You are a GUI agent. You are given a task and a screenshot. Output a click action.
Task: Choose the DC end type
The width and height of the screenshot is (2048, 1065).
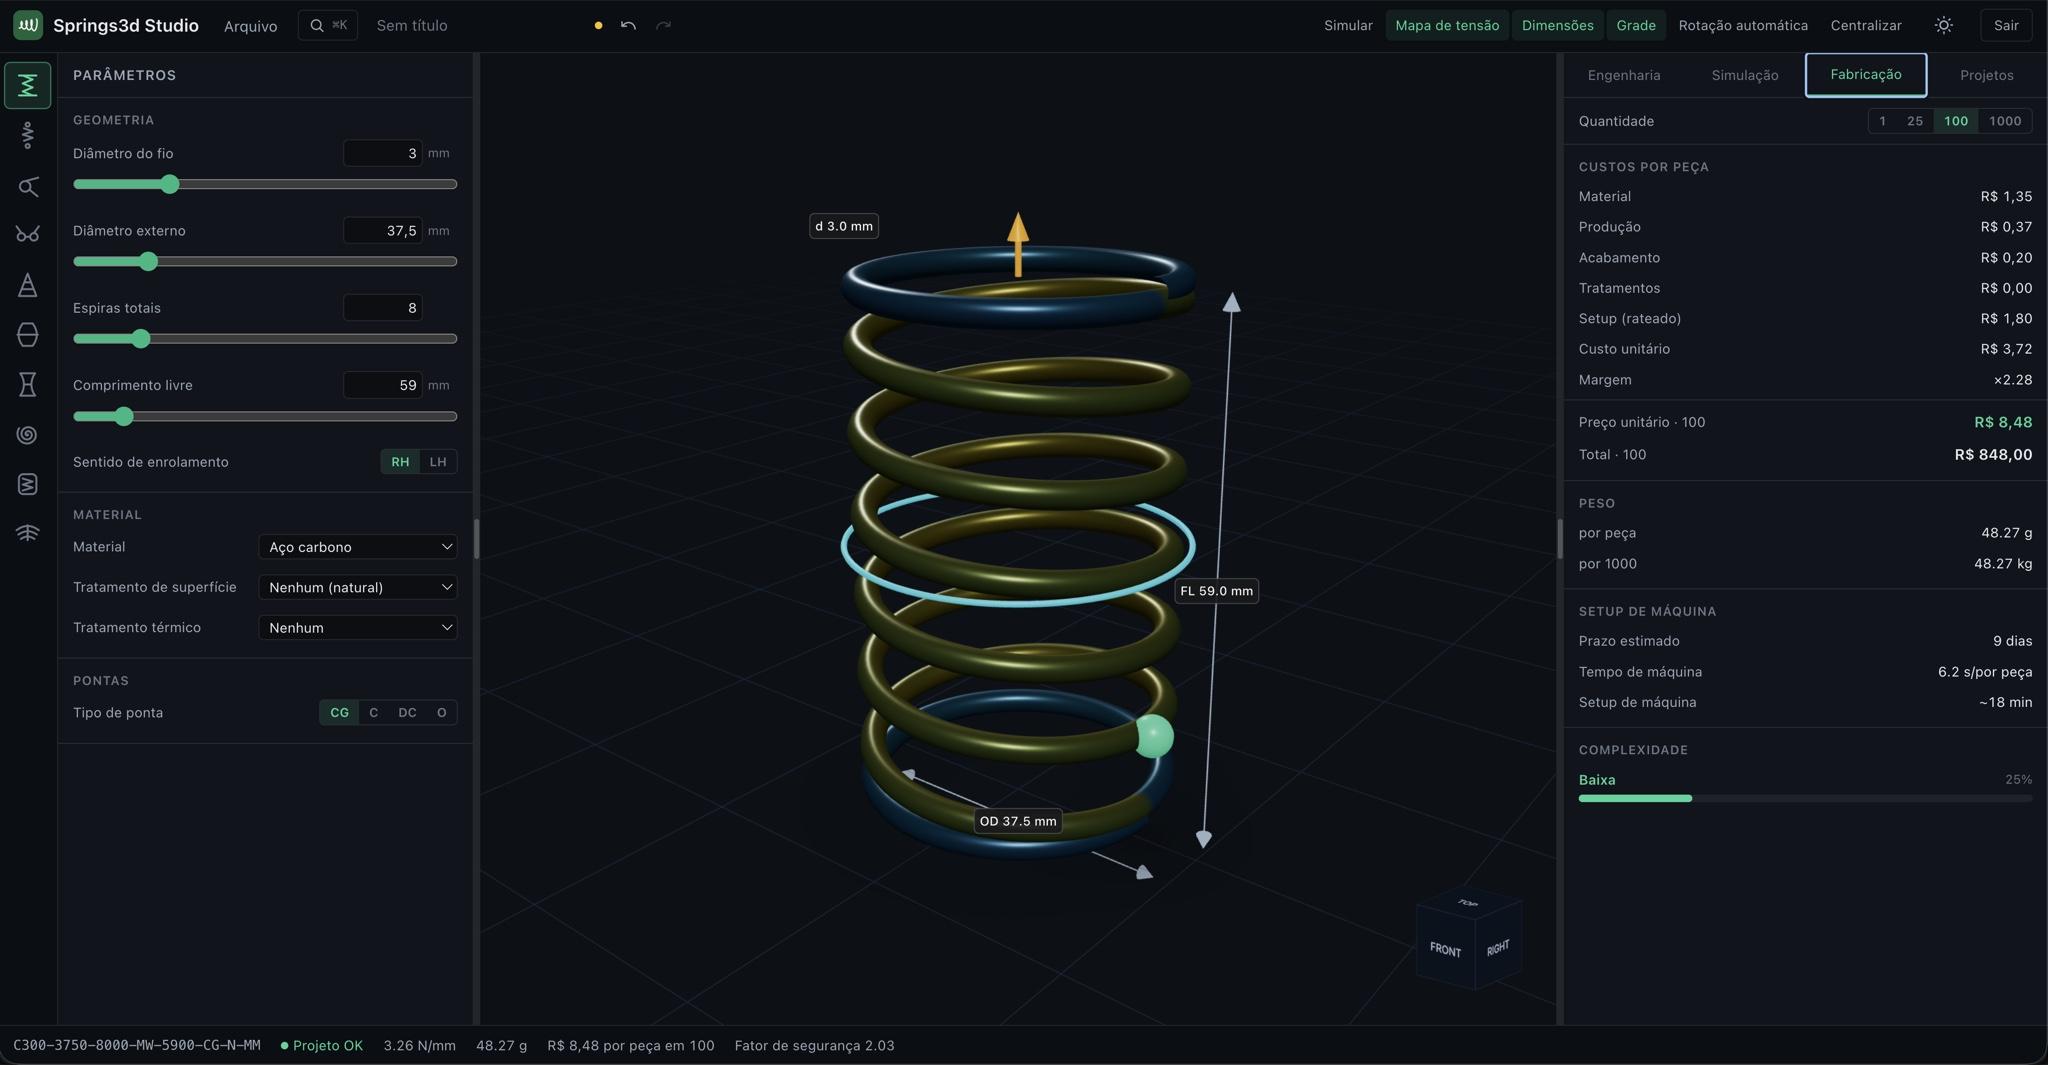click(407, 713)
